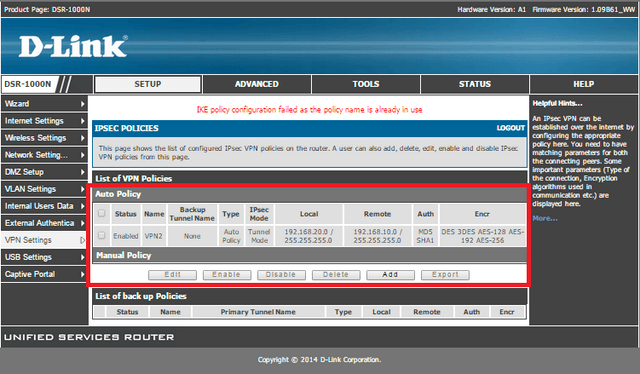Expand the Wireless Settings submenu arrow

(x=82, y=138)
